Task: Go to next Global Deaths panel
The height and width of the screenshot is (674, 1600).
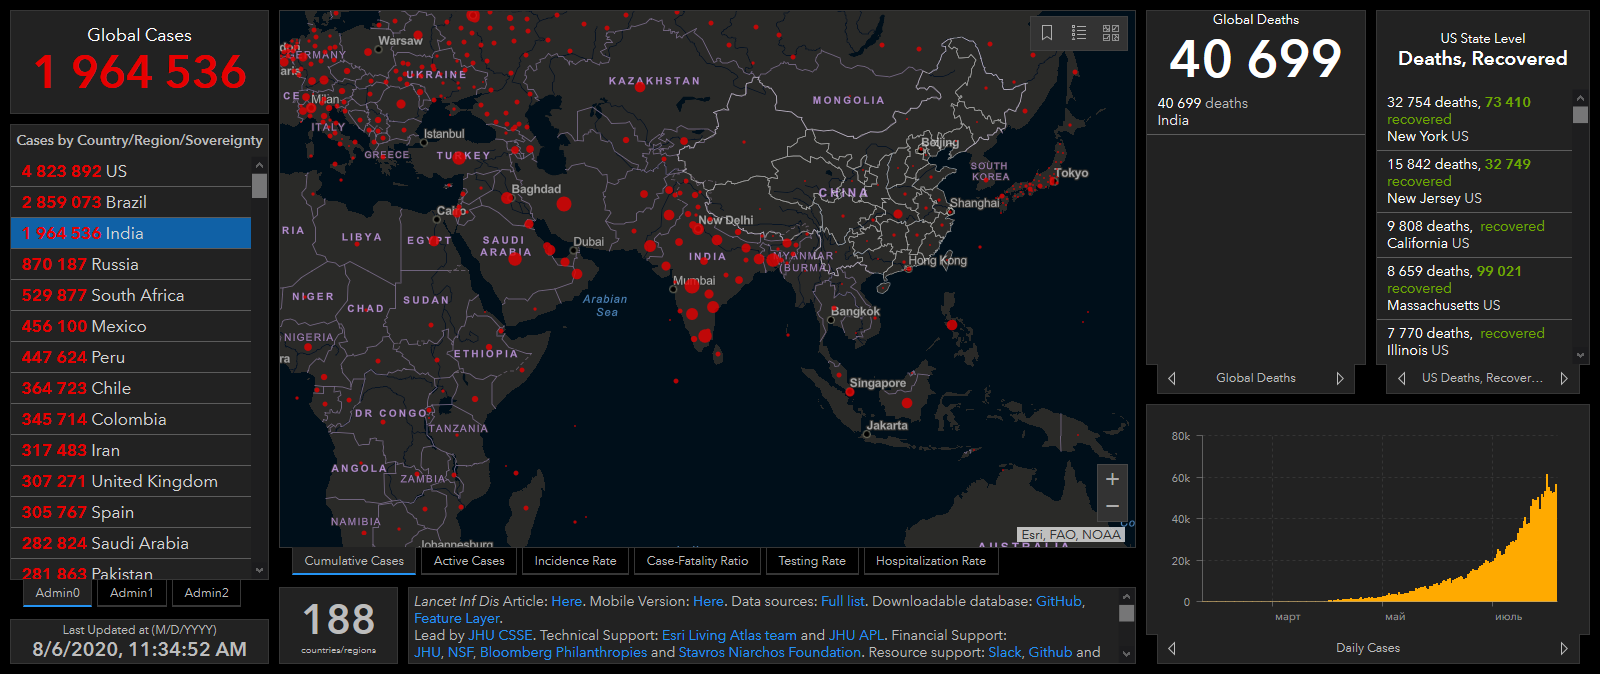Action: click(1340, 378)
